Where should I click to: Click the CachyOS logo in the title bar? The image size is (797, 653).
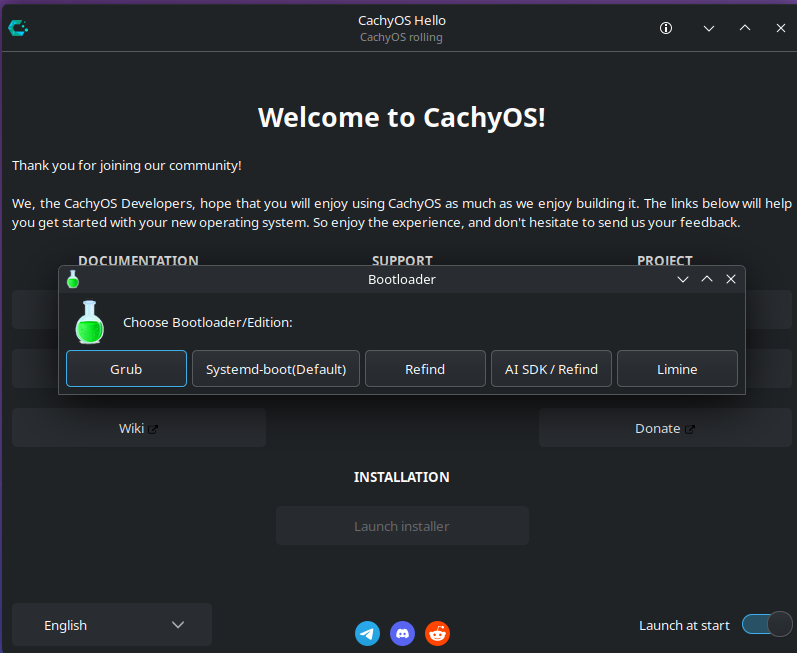pos(17,28)
